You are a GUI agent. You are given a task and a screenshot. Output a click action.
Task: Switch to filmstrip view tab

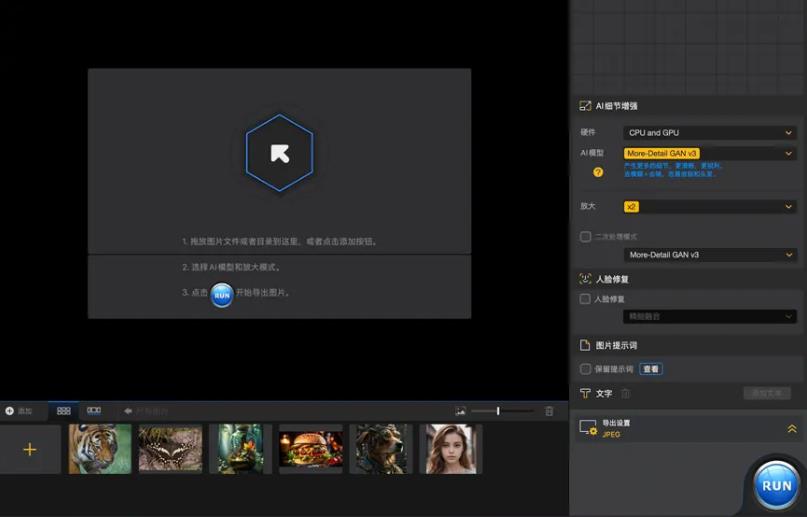click(x=94, y=411)
